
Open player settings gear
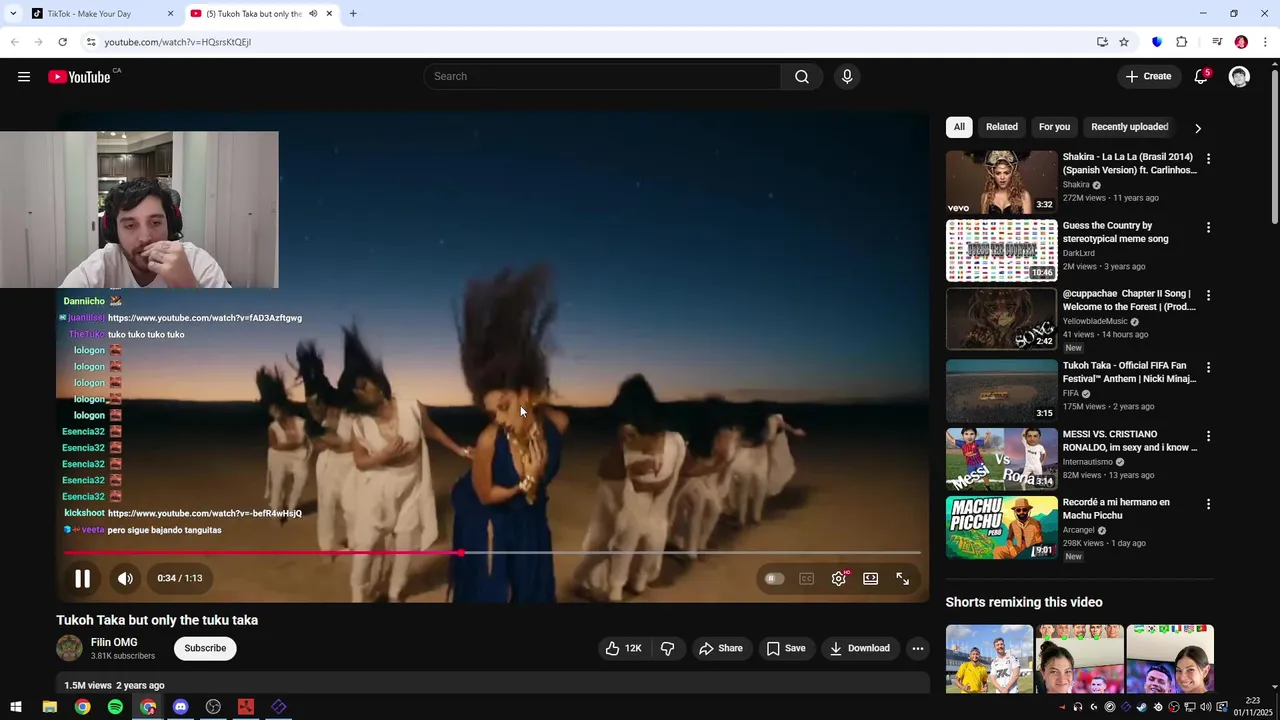[x=839, y=578]
